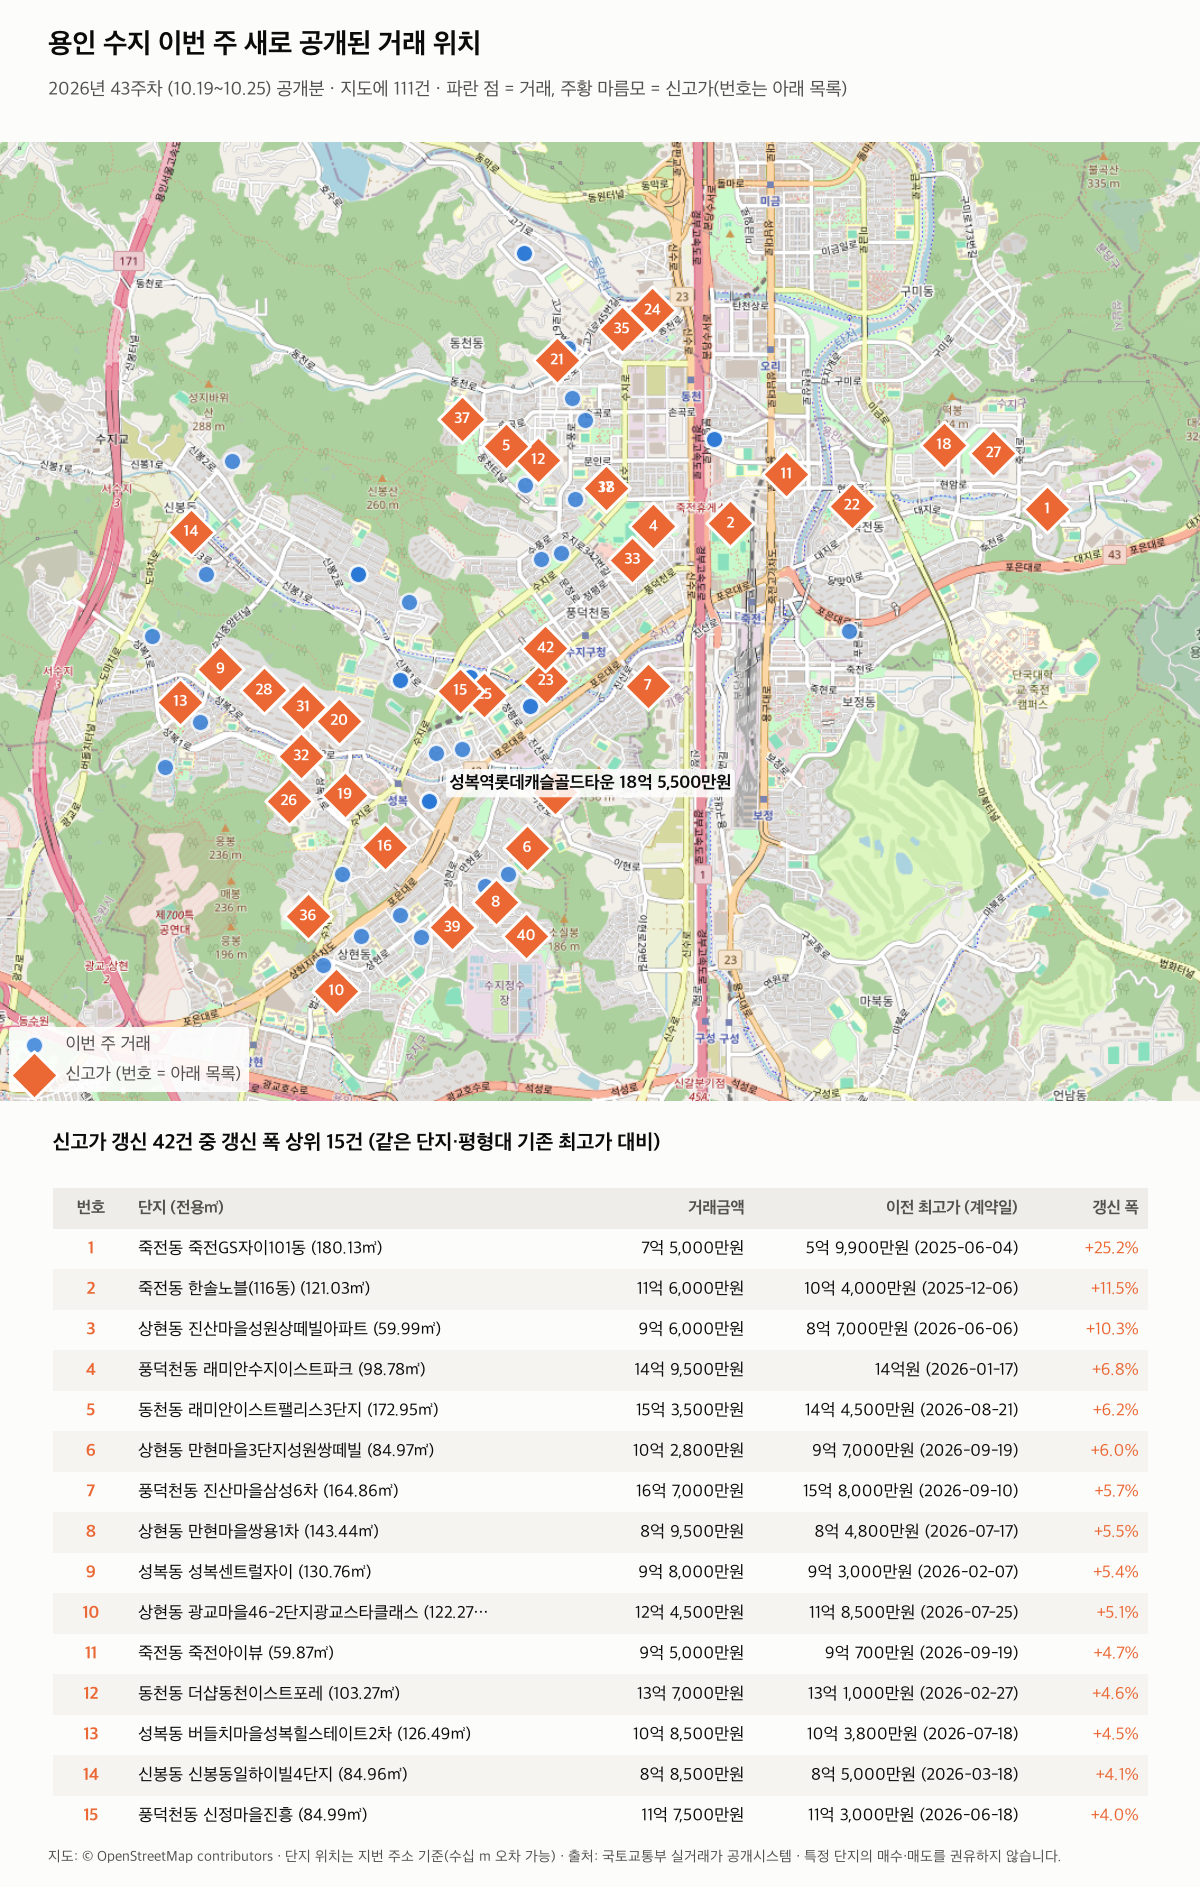Select '풍덕천동 진산마을삼성6차 (164.86㎡)' in the table
The height and width of the screenshot is (1887, 1200).
tap(268, 1491)
